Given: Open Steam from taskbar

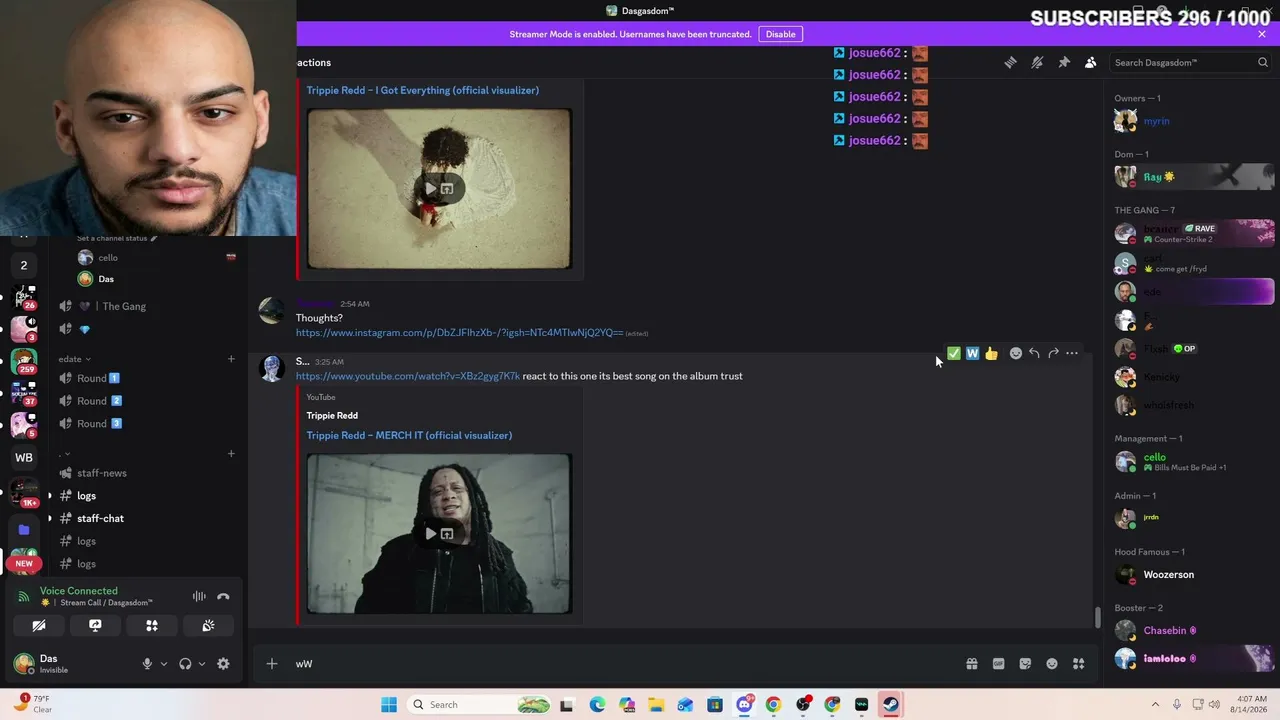Looking at the screenshot, I should [x=889, y=705].
